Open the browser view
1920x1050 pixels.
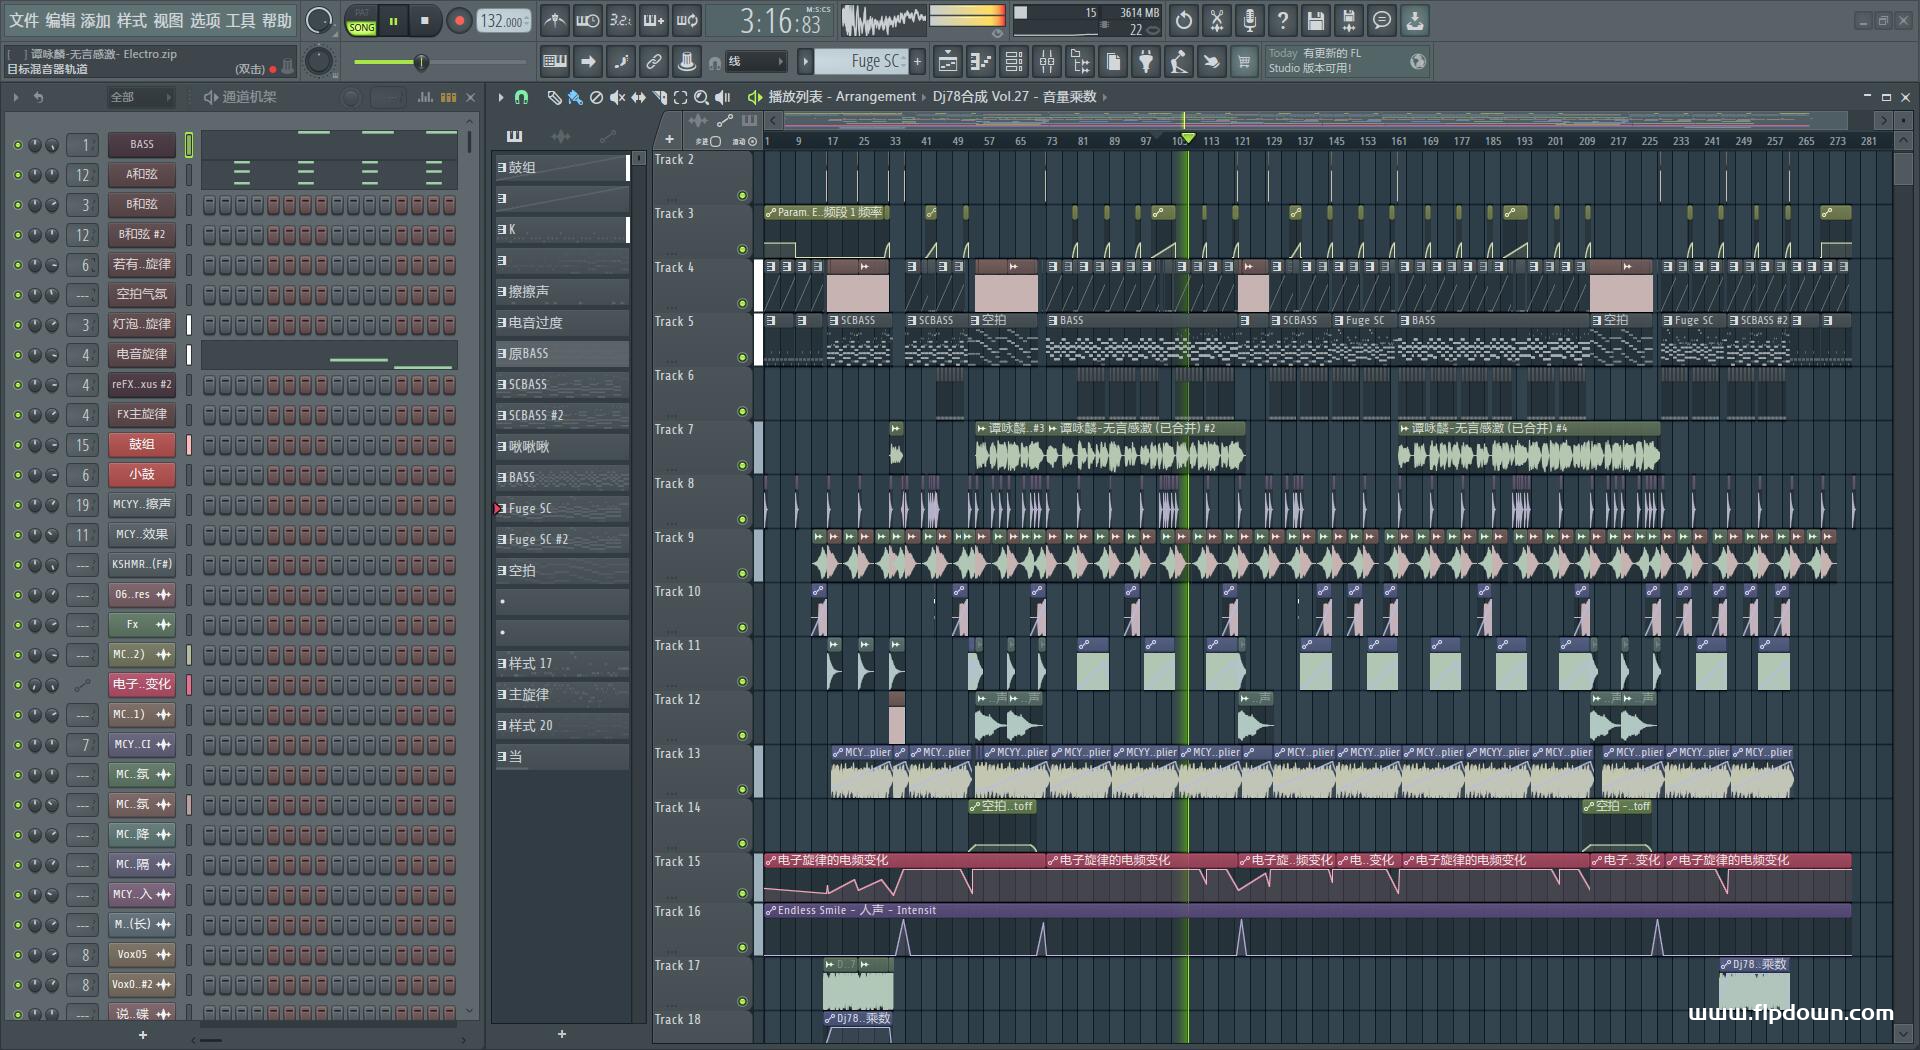click(1080, 62)
